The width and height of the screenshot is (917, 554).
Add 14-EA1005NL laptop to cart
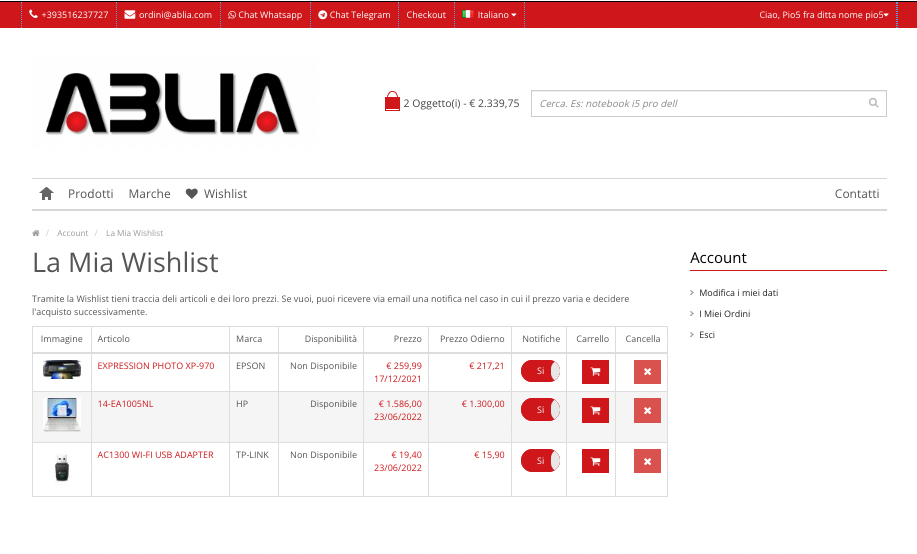coord(595,410)
